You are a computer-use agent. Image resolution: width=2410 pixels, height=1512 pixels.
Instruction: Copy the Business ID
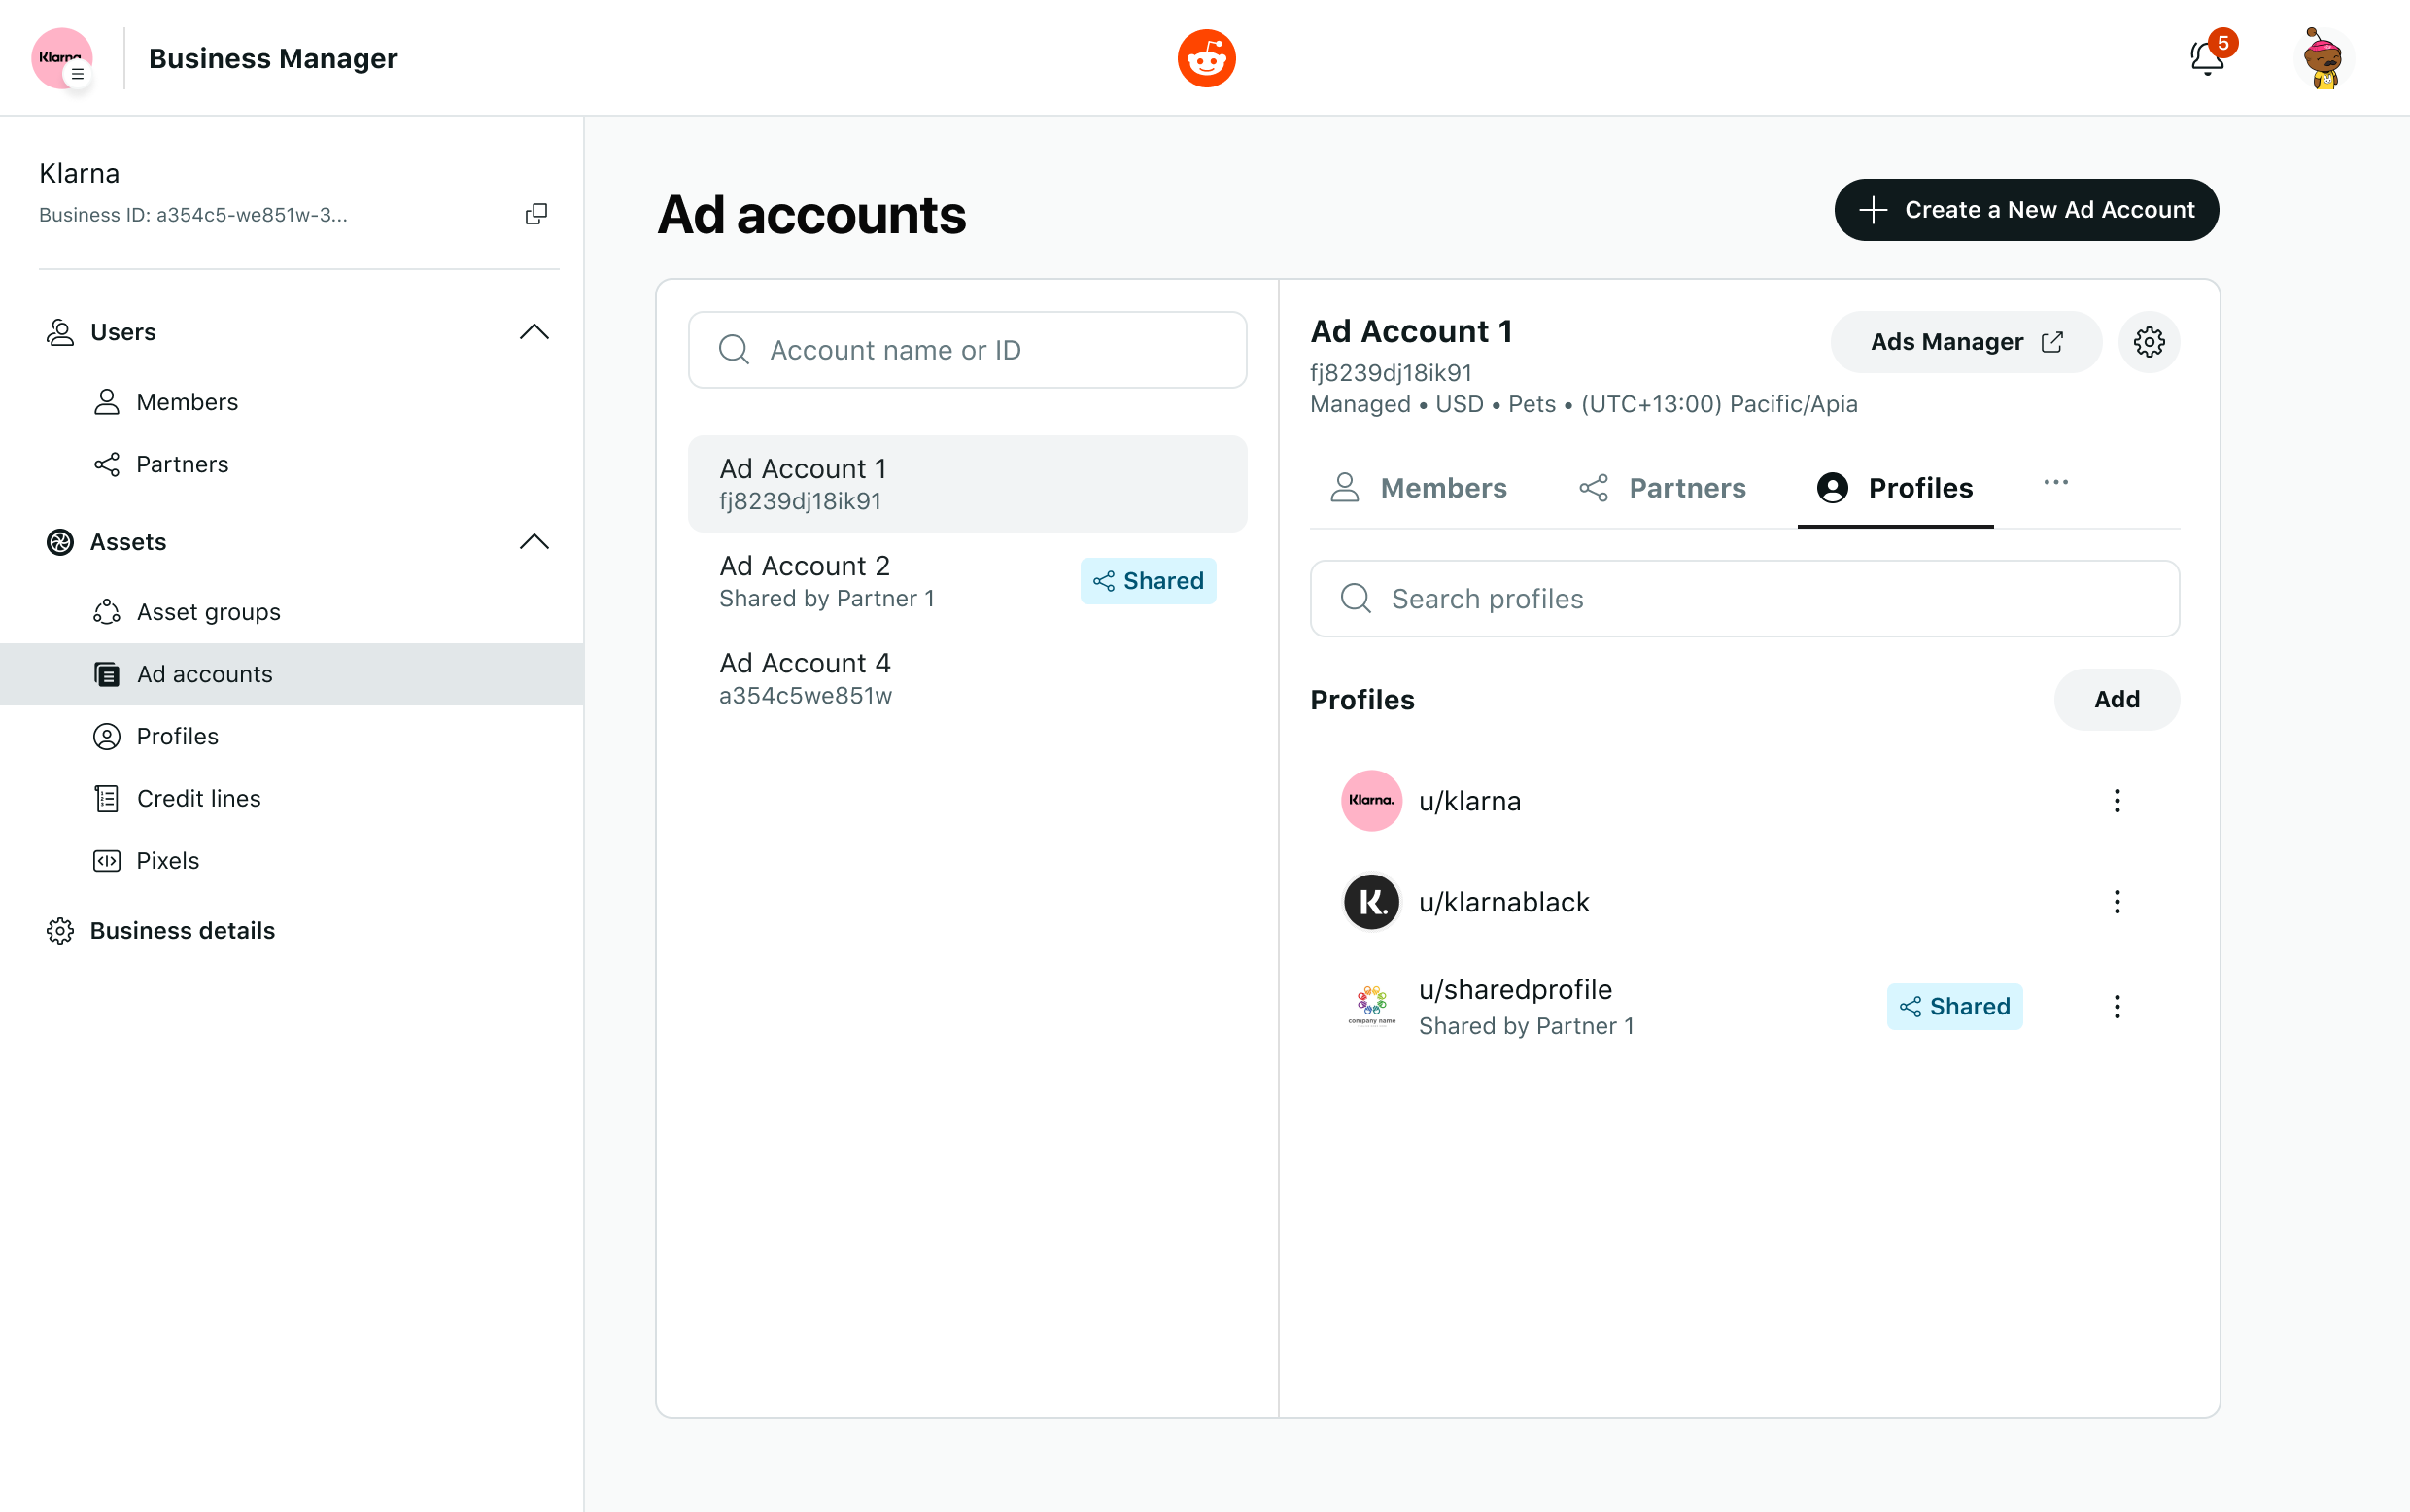536,214
